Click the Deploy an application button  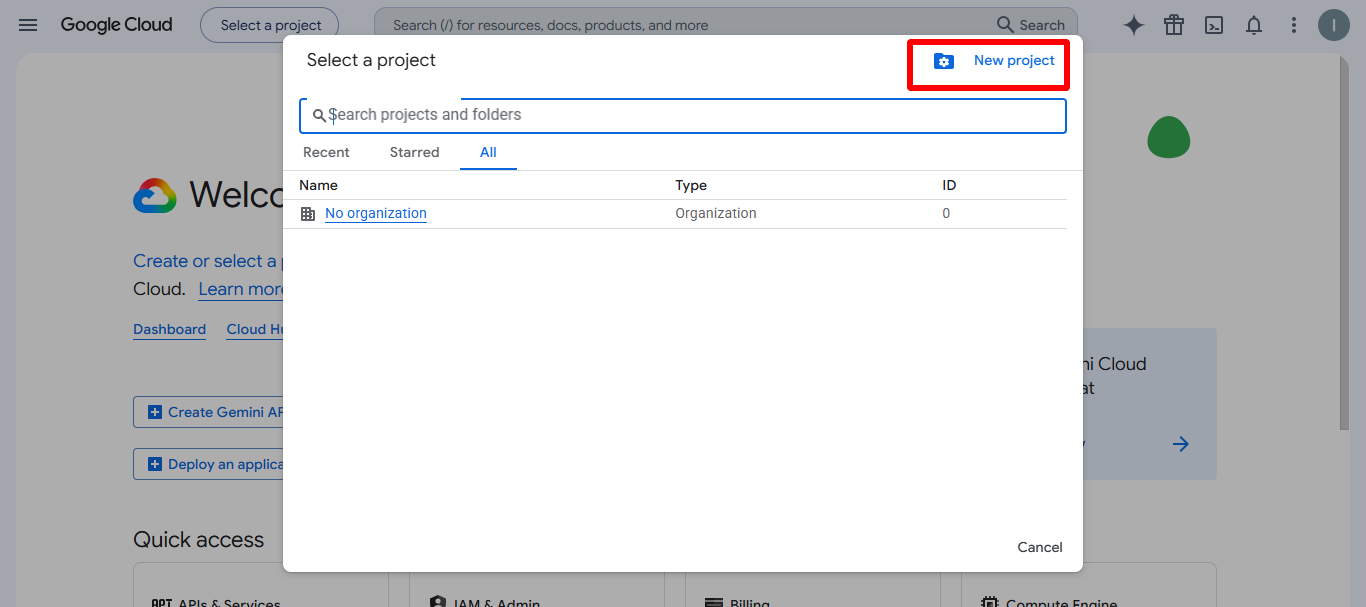(x=209, y=464)
